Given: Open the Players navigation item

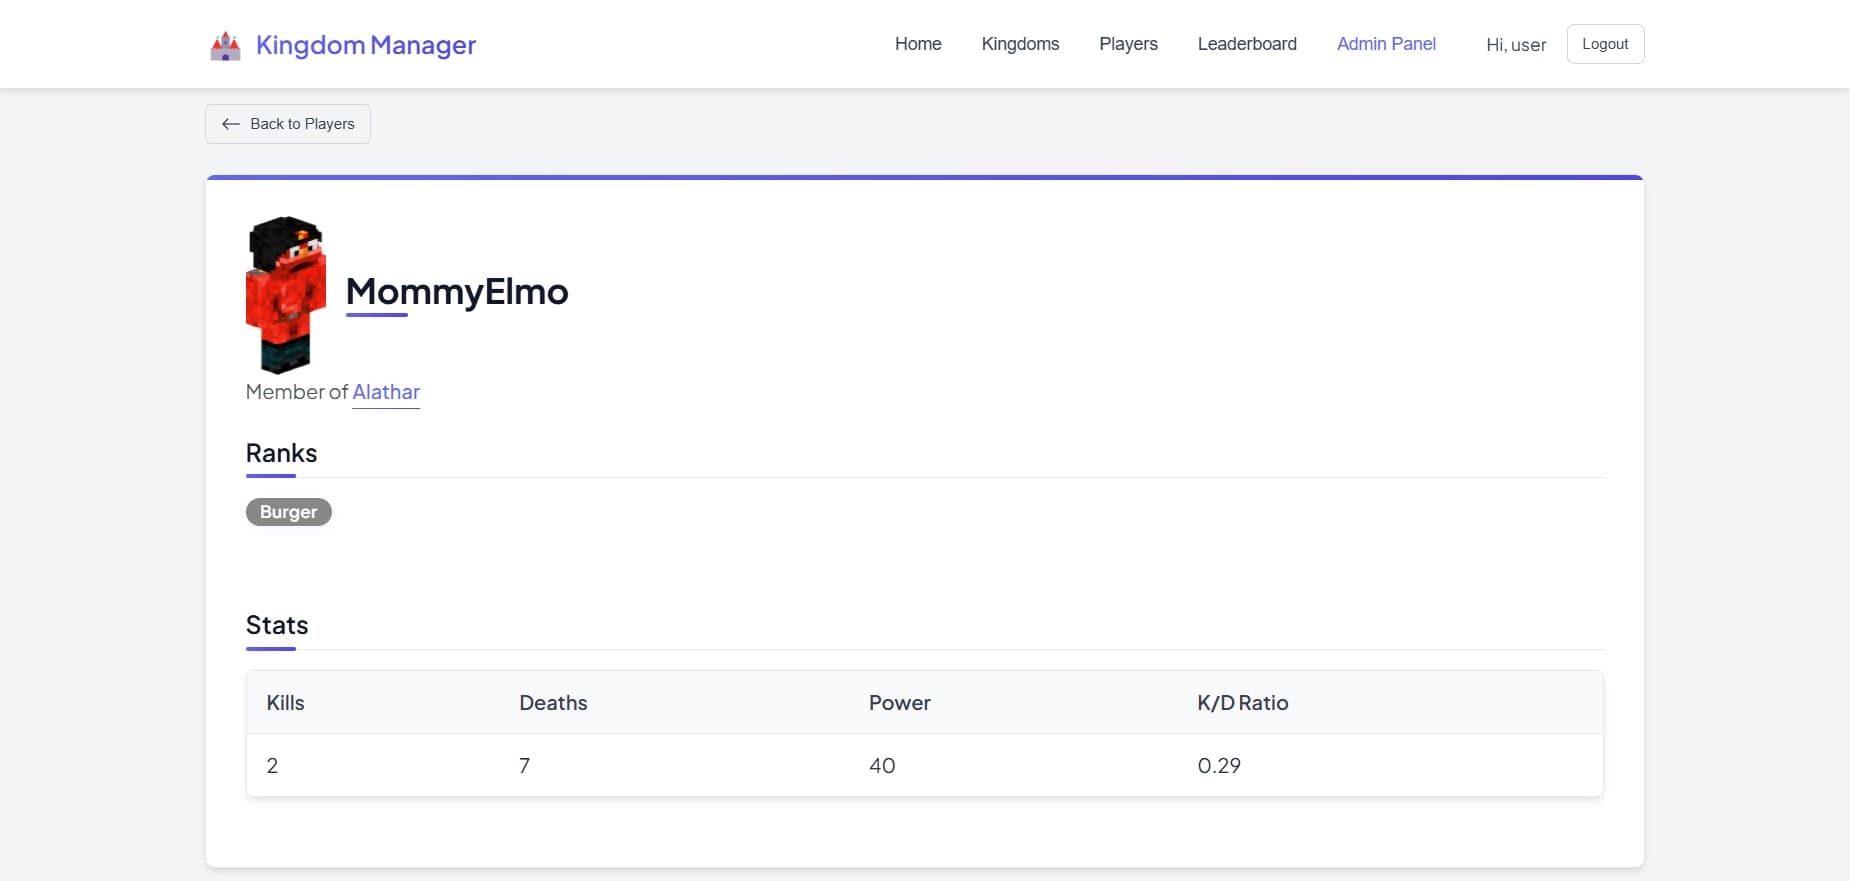Looking at the screenshot, I should pos(1128,44).
